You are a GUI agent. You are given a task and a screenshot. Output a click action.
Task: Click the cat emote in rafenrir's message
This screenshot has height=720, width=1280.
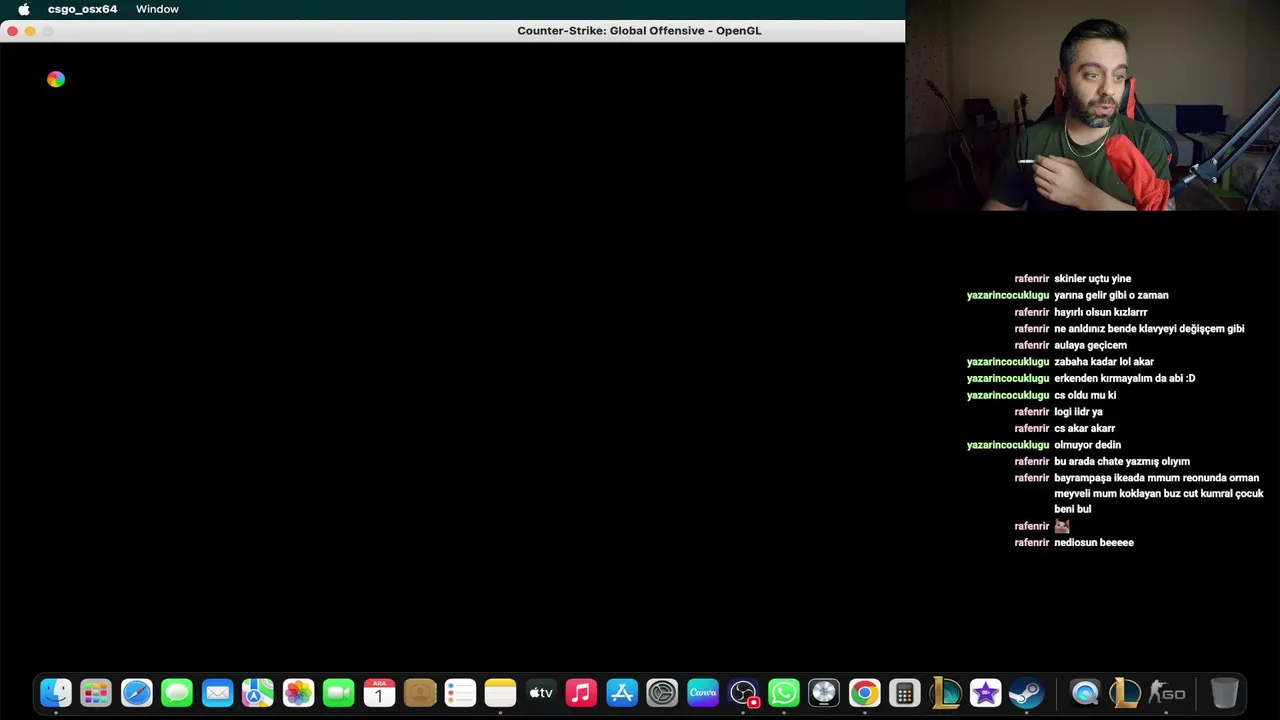click(1062, 526)
